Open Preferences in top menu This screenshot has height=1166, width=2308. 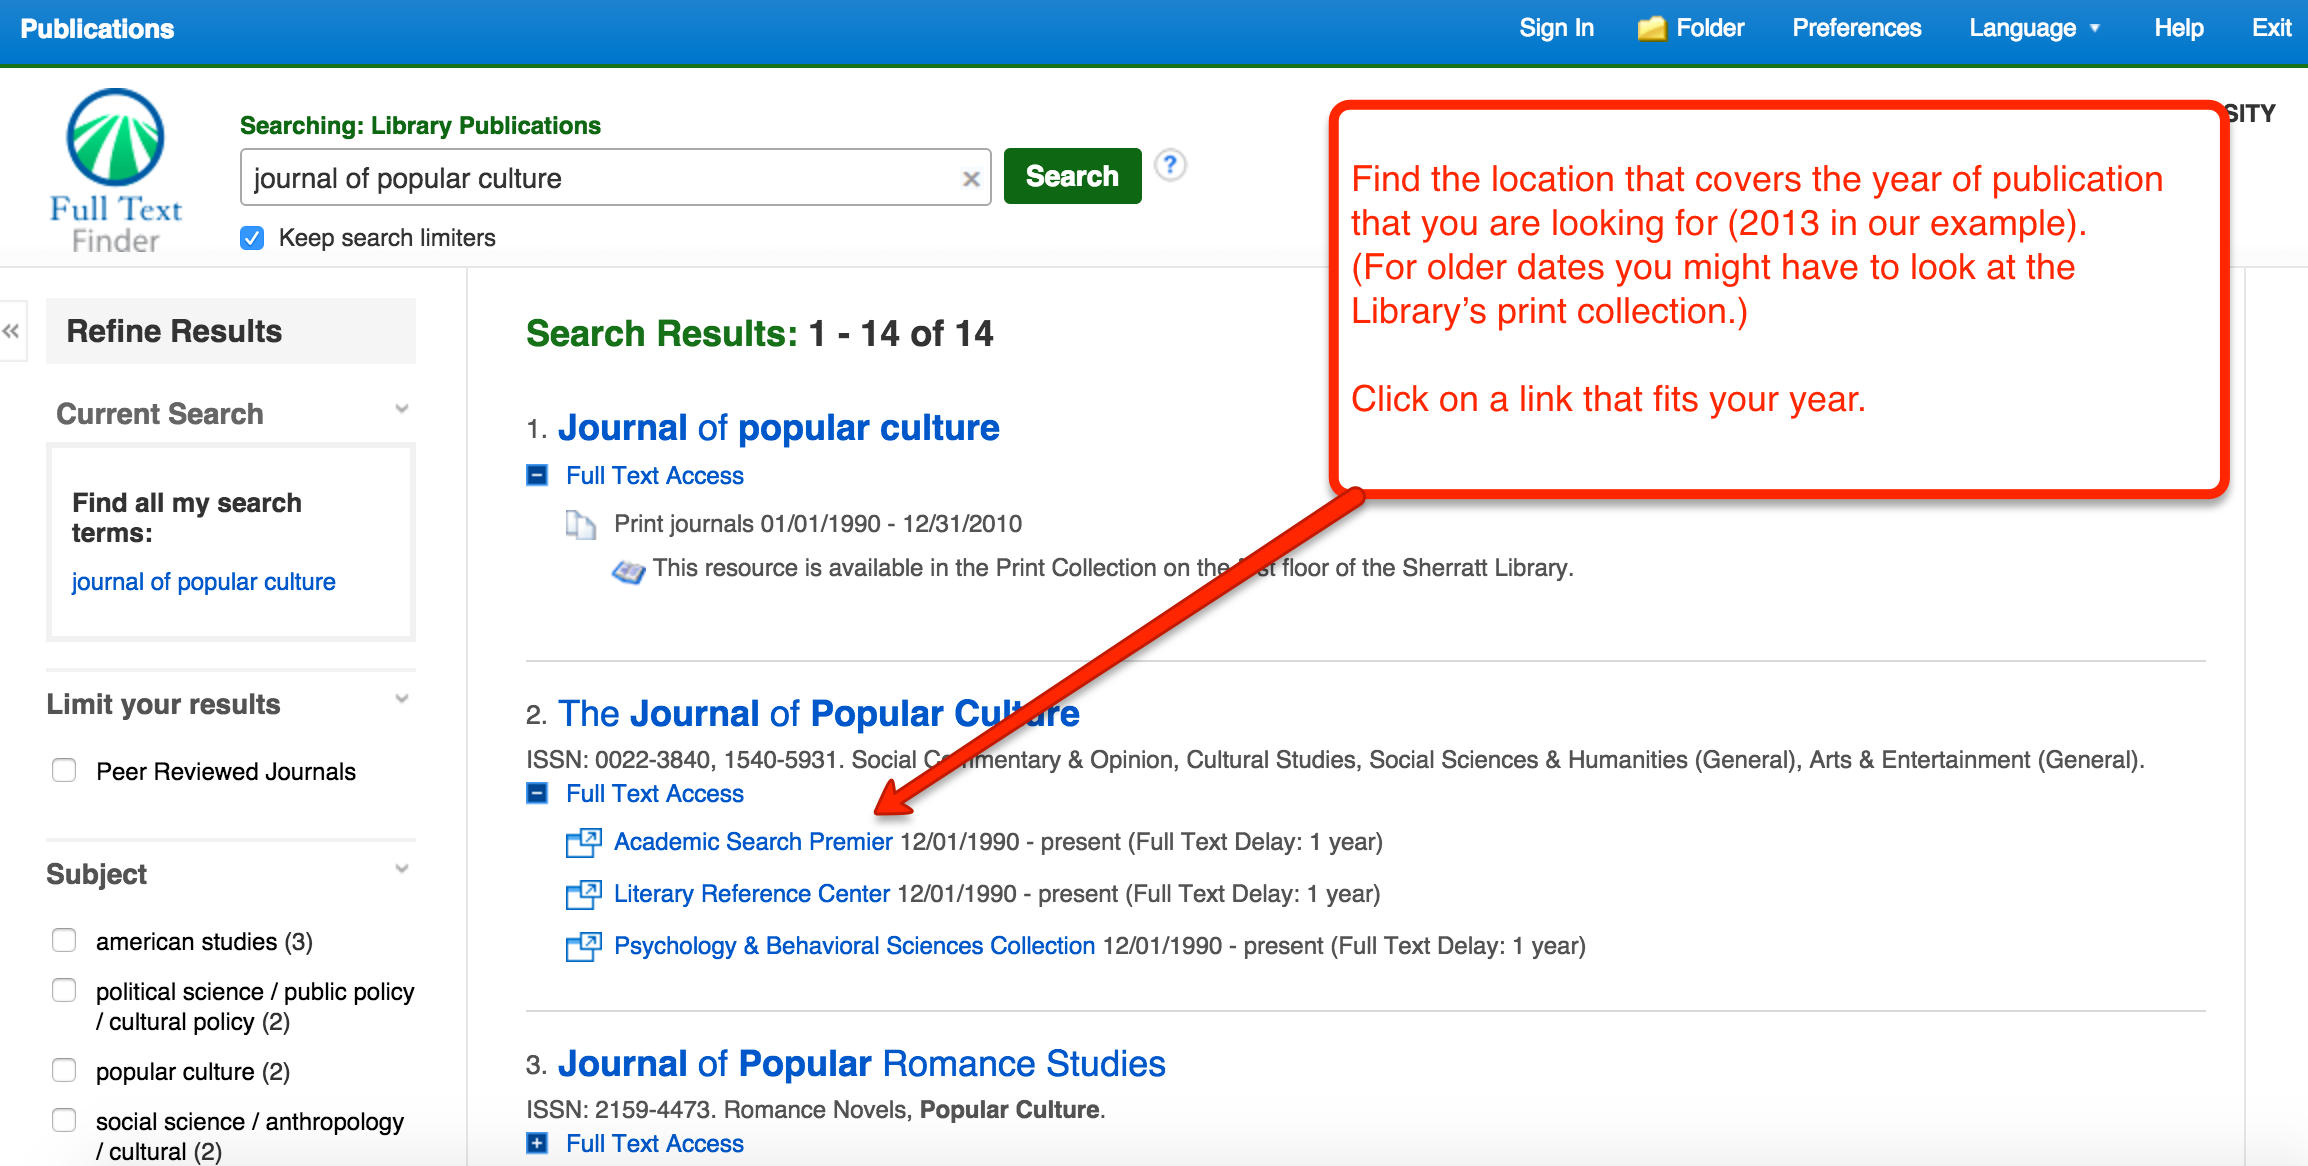1856,29
